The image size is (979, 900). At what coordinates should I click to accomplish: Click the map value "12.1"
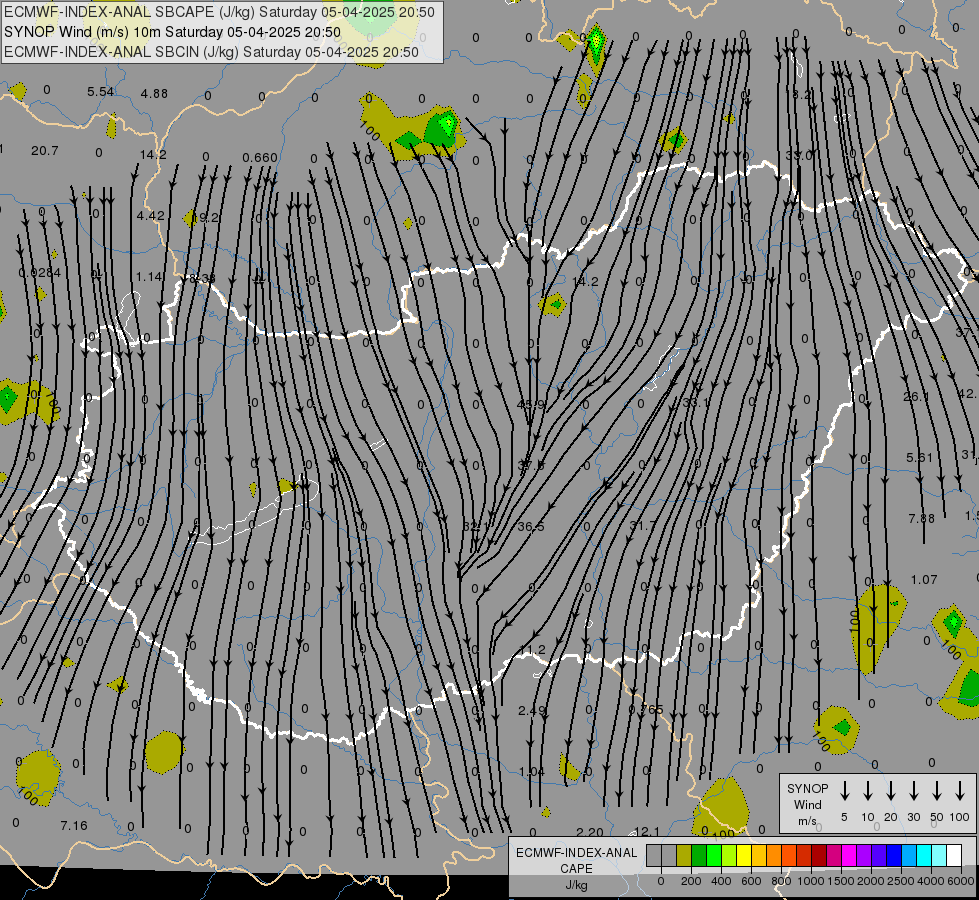tap(646, 831)
